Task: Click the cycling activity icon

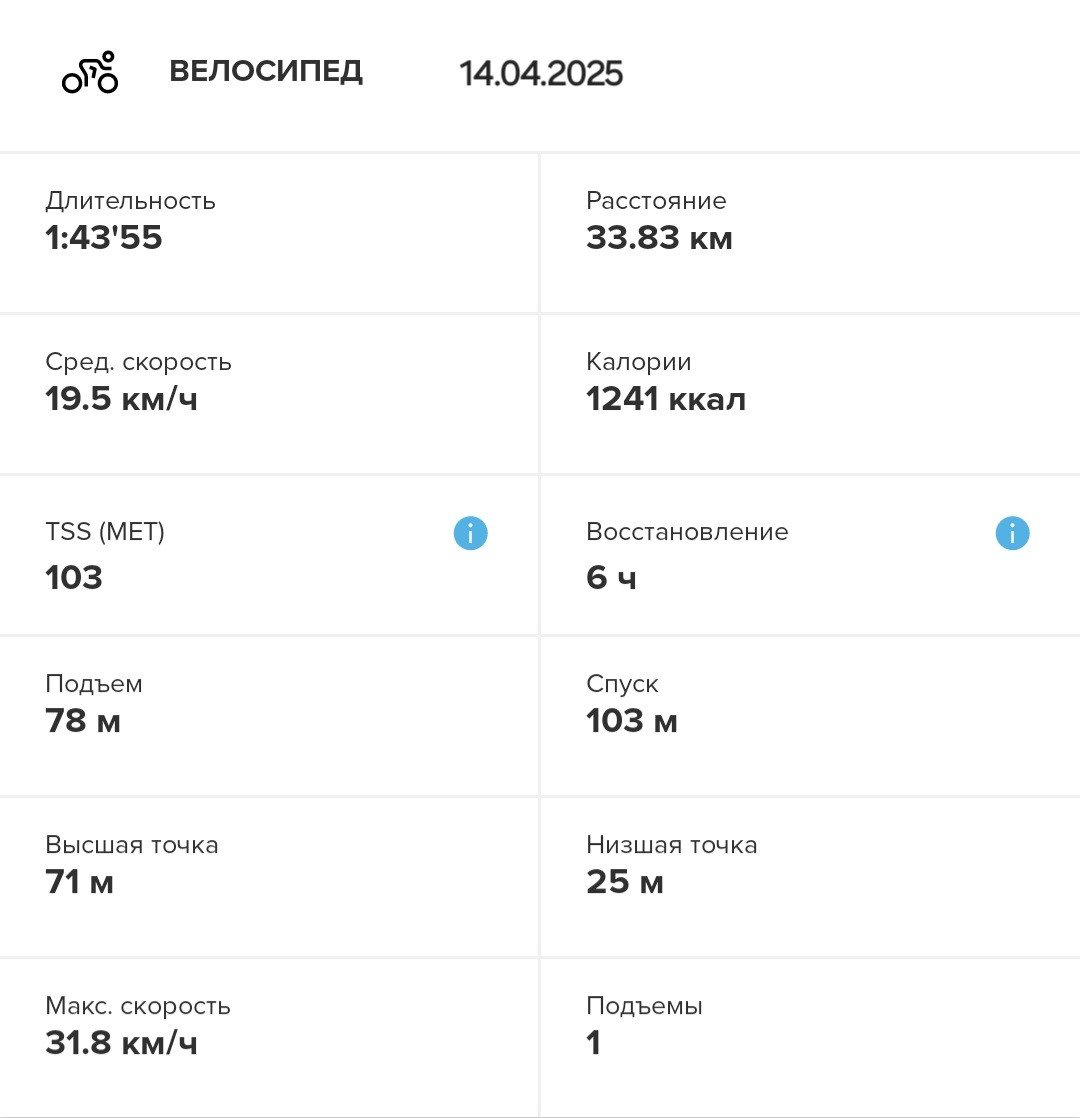Action: (x=90, y=72)
